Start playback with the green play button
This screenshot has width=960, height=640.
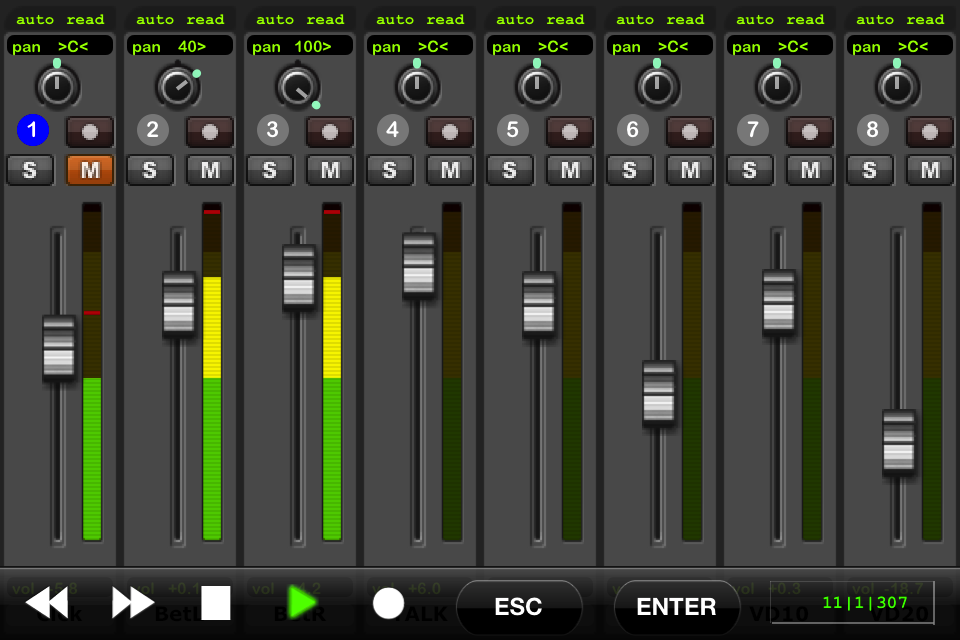tap(302, 602)
